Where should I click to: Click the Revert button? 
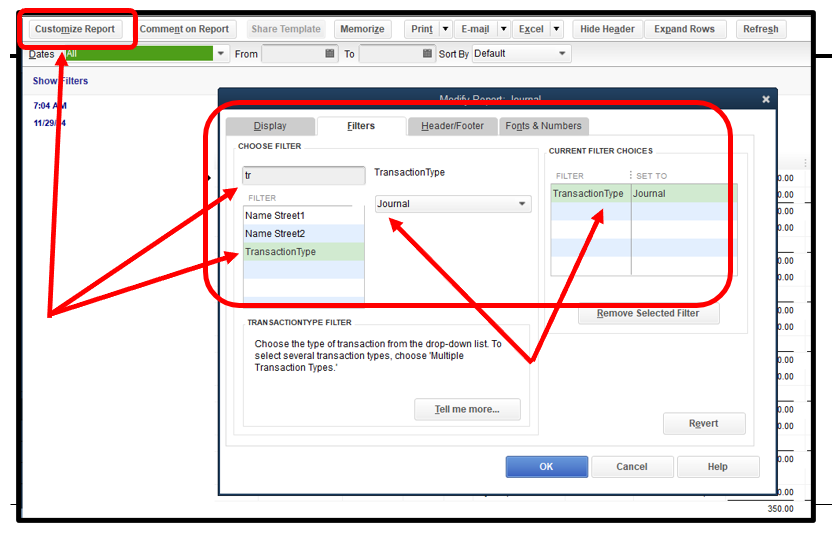coord(704,424)
